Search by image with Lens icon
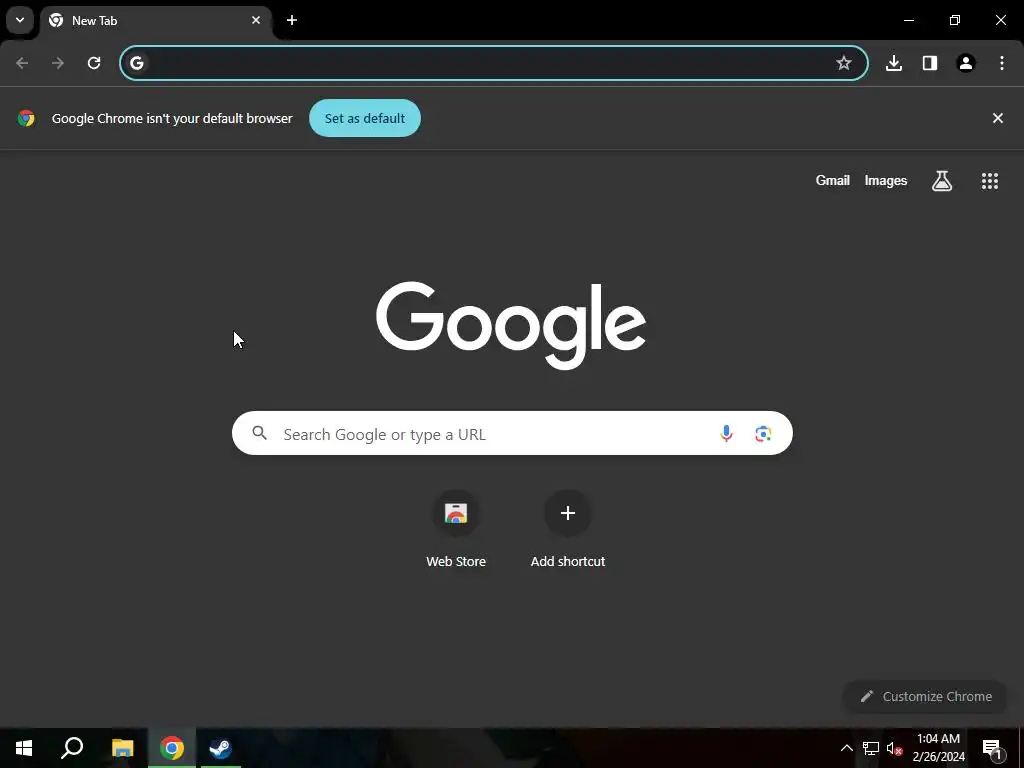Viewport: 1024px width, 768px height. click(763, 434)
